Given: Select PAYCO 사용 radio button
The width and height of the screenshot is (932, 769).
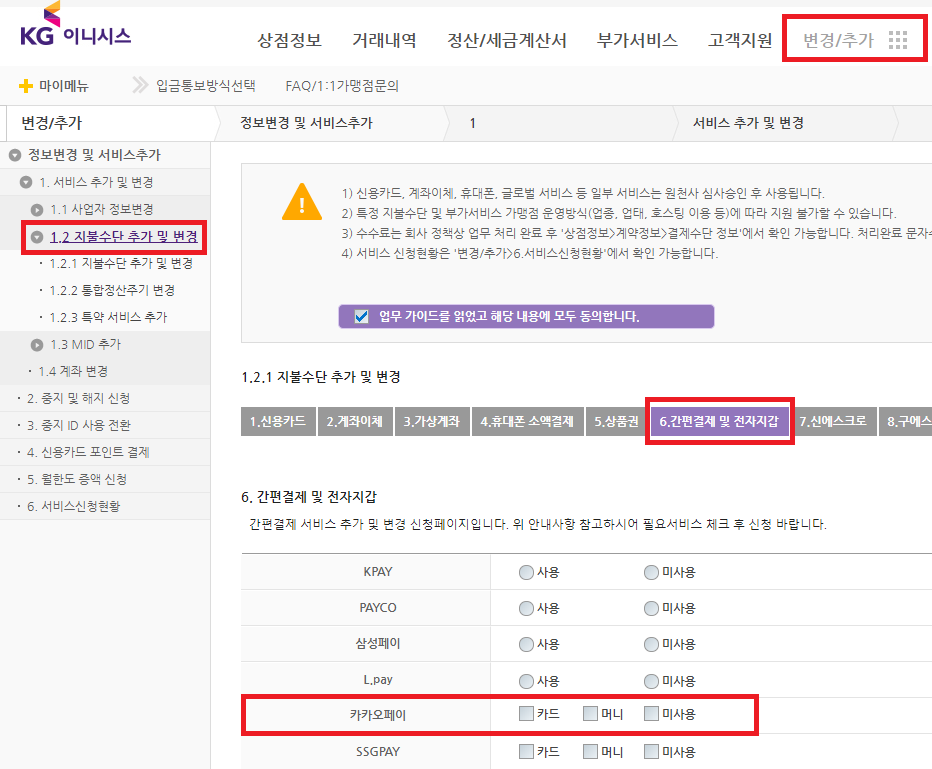Looking at the screenshot, I should (526, 609).
